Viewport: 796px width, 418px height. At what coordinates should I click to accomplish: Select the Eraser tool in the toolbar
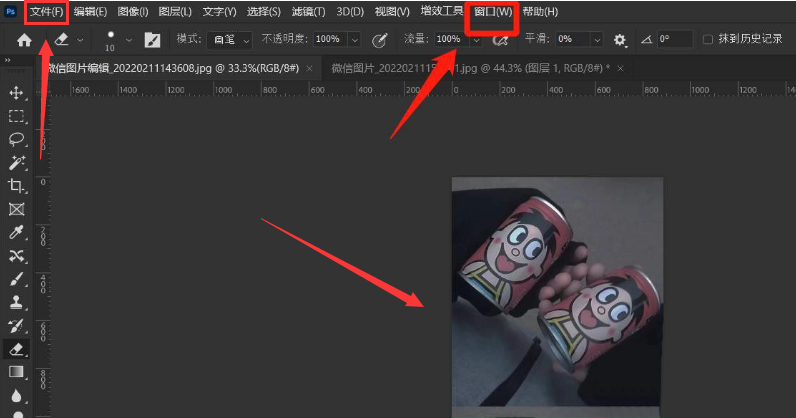point(16,349)
